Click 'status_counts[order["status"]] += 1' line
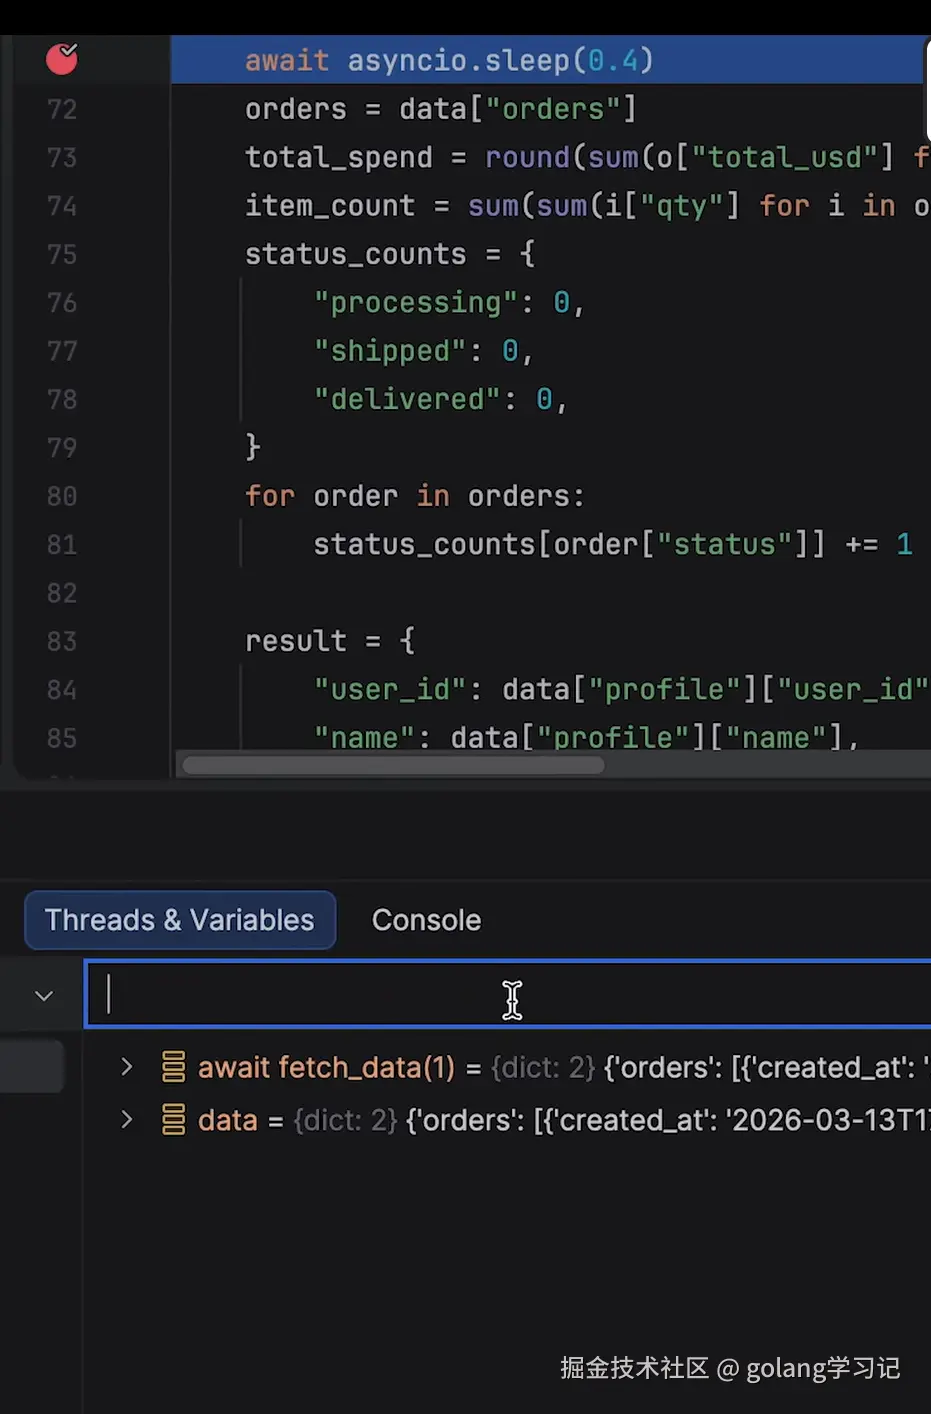 (x=613, y=544)
